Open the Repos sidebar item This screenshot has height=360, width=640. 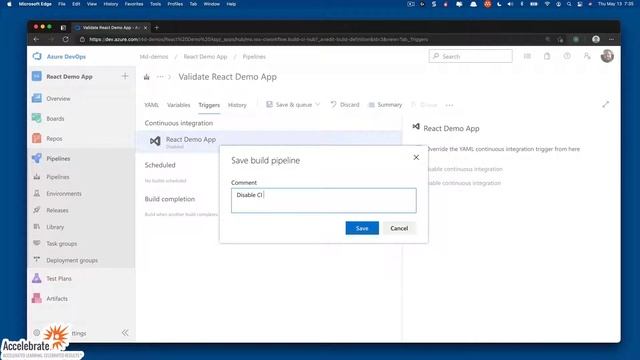coord(54,138)
